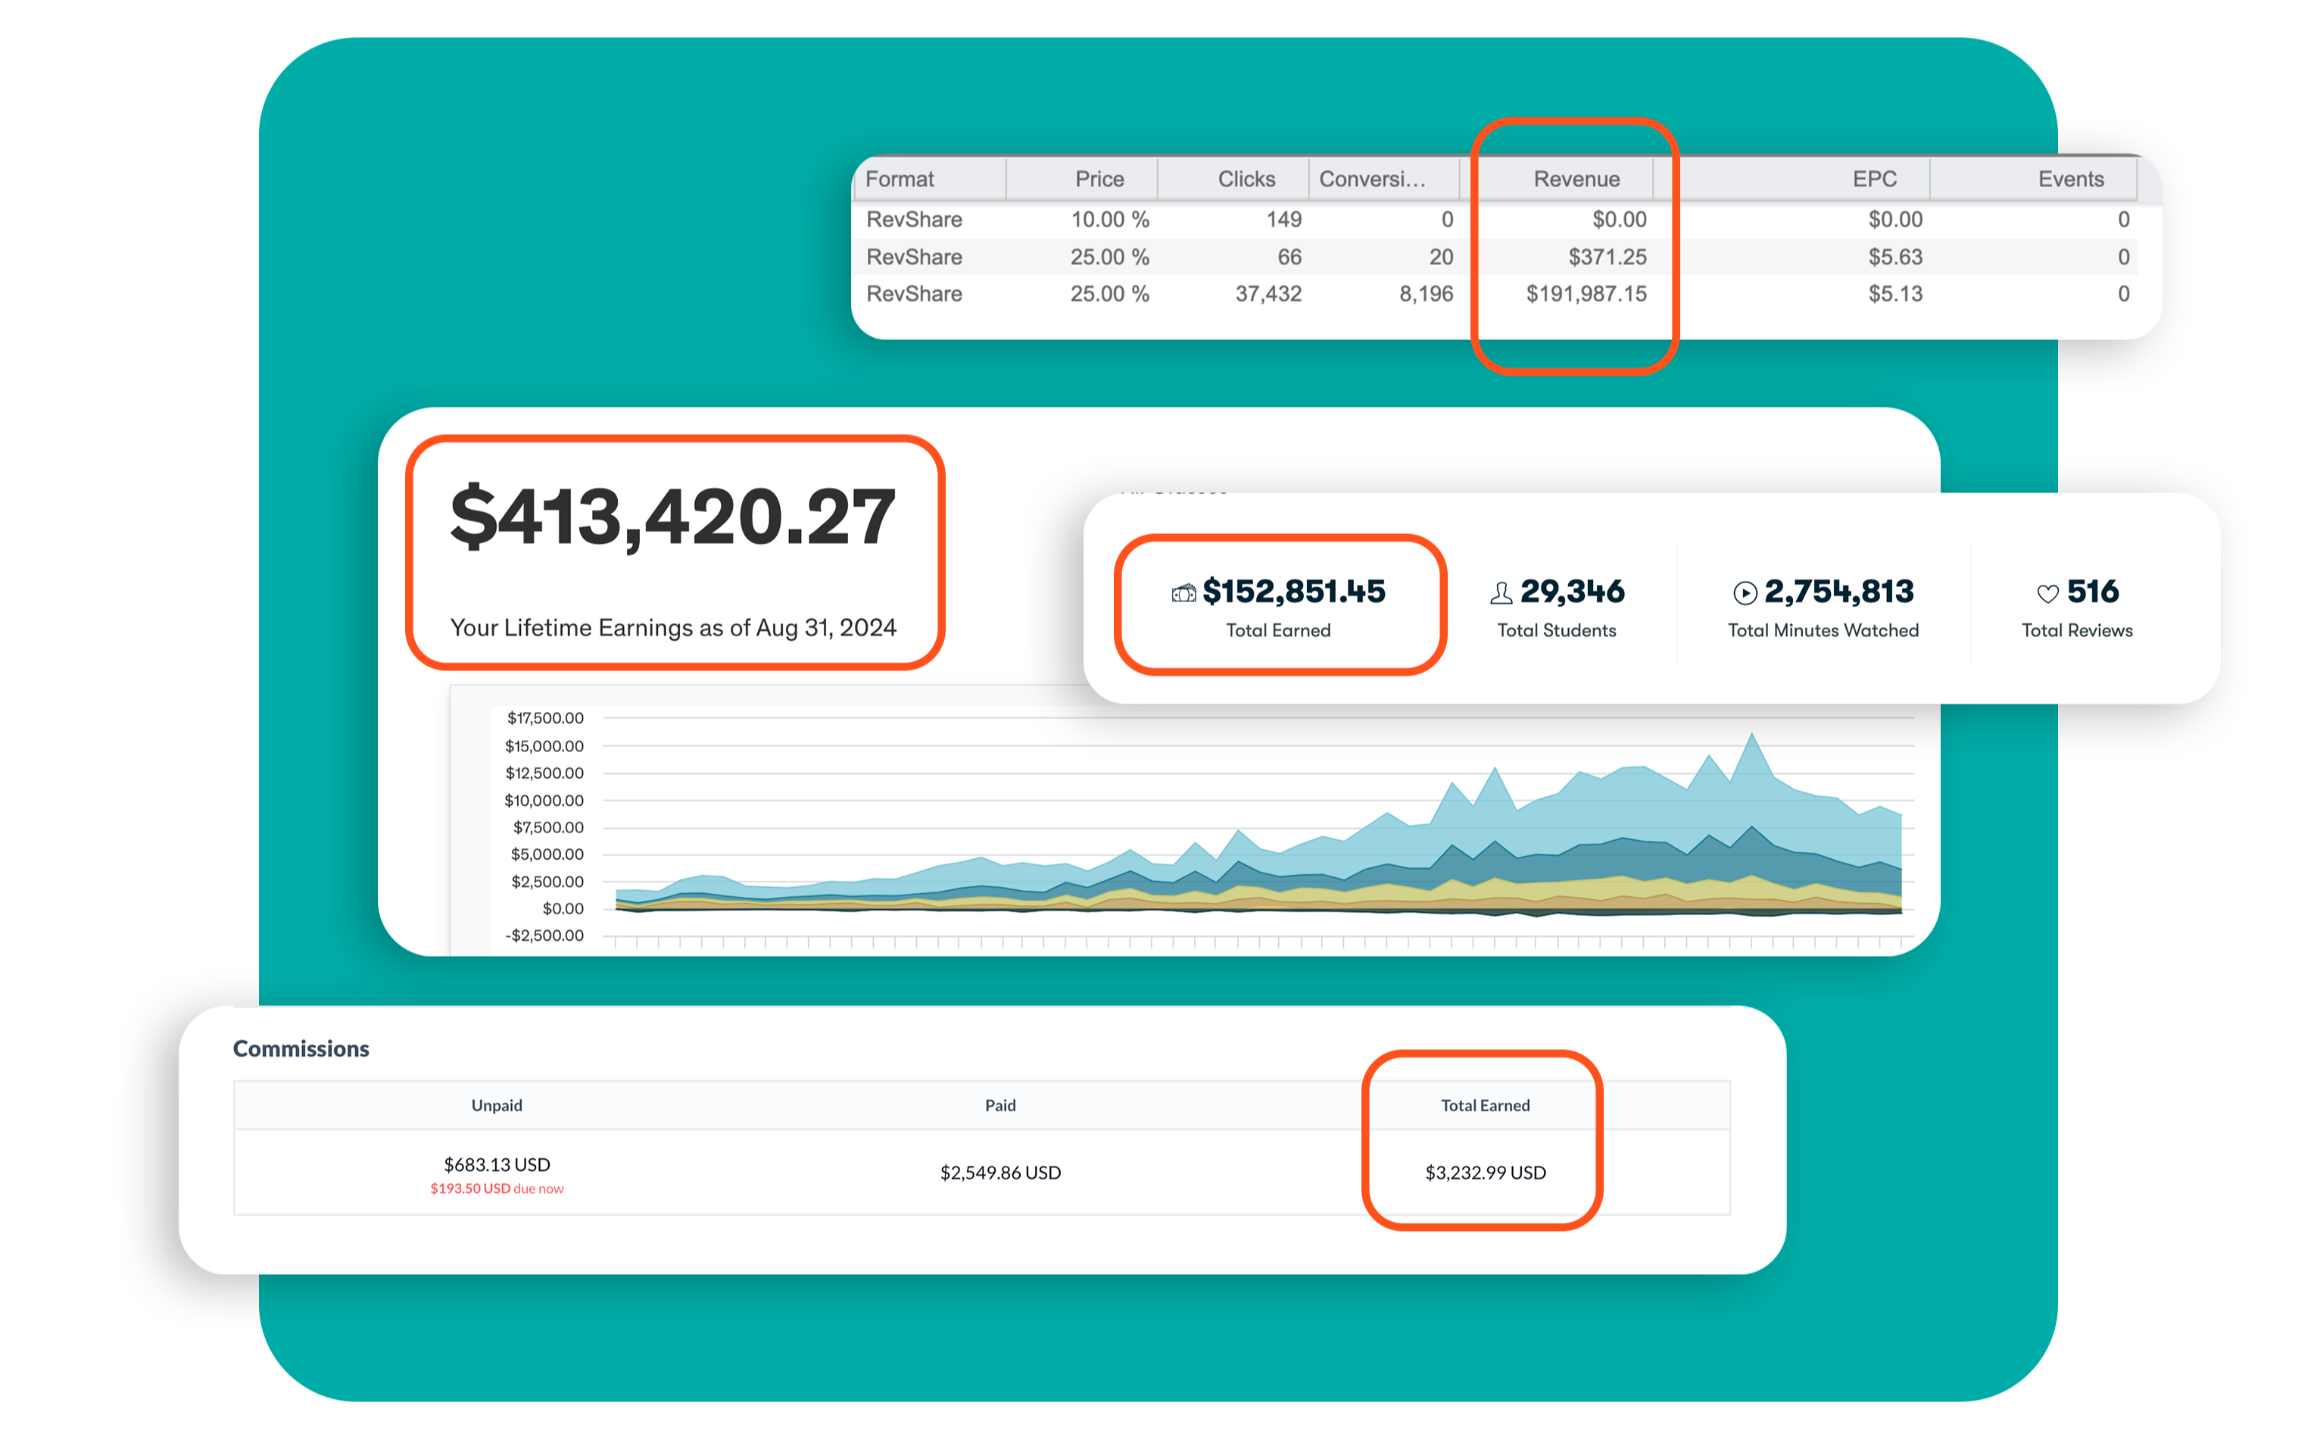The width and height of the screenshot is (2317, 1440).
Task: Click the EPC column header
Action: (x=1873, y=179)
